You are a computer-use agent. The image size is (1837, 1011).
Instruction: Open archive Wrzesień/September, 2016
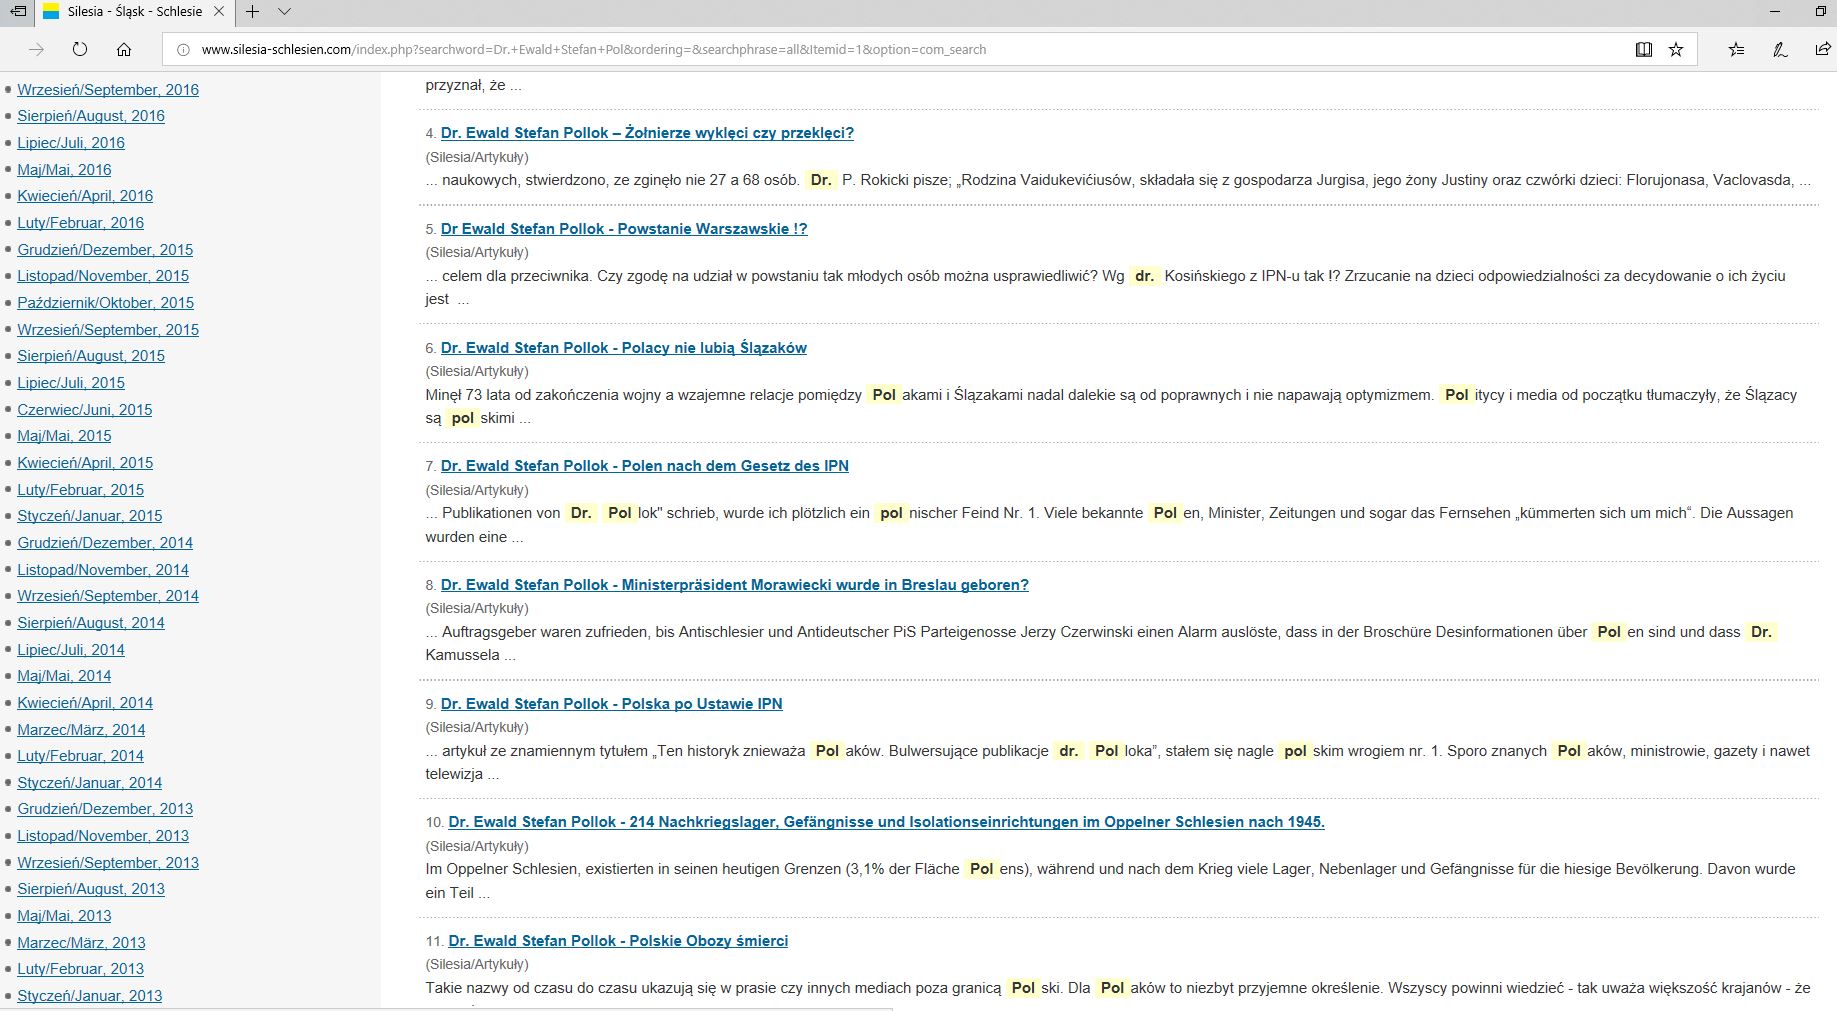(108, 89)
